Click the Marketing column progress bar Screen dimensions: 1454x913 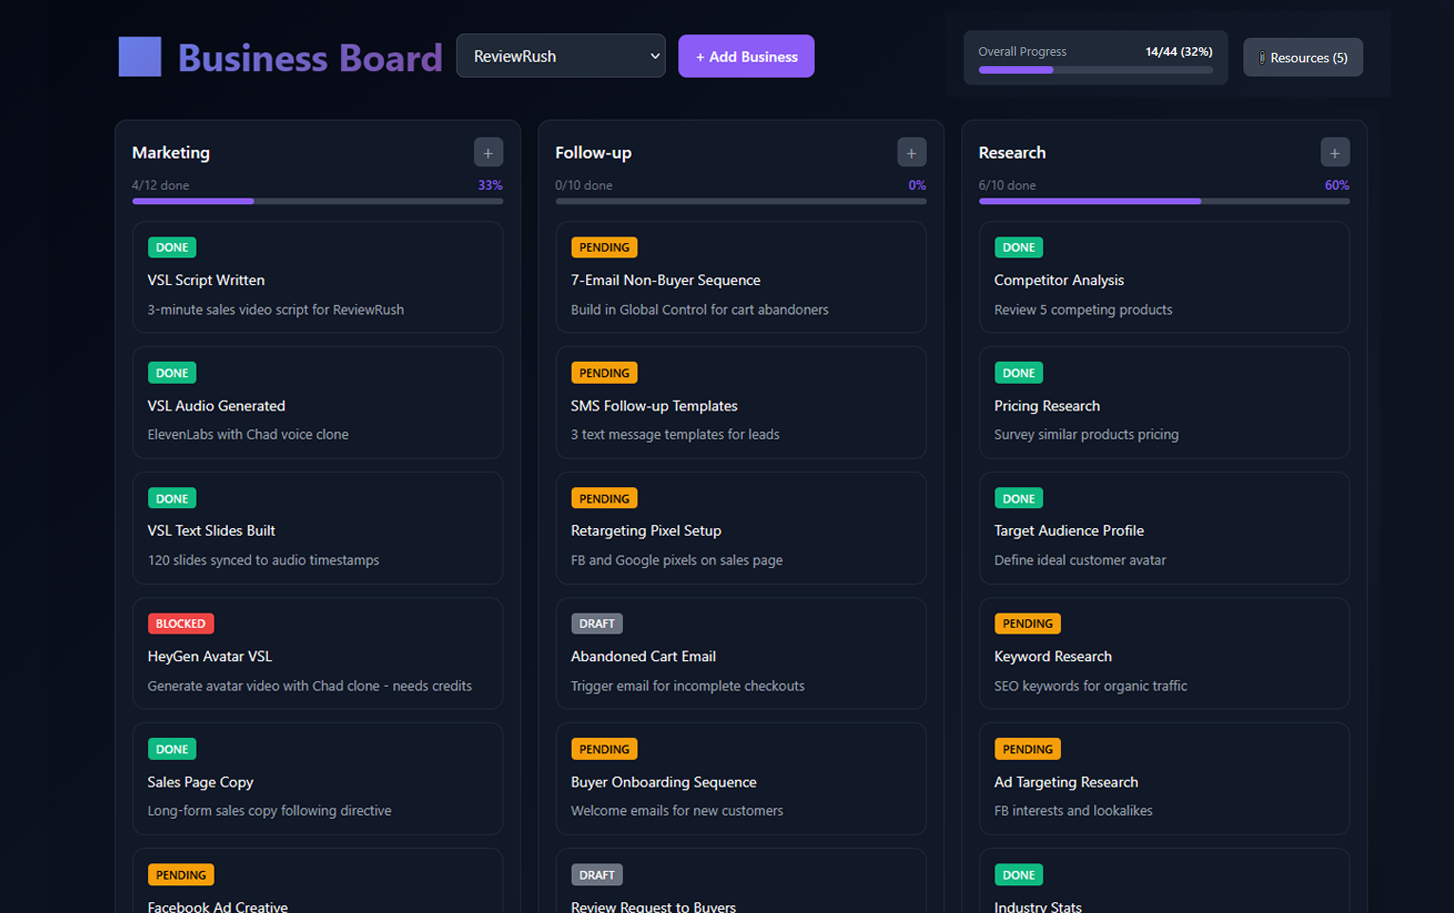coord(317,201)
